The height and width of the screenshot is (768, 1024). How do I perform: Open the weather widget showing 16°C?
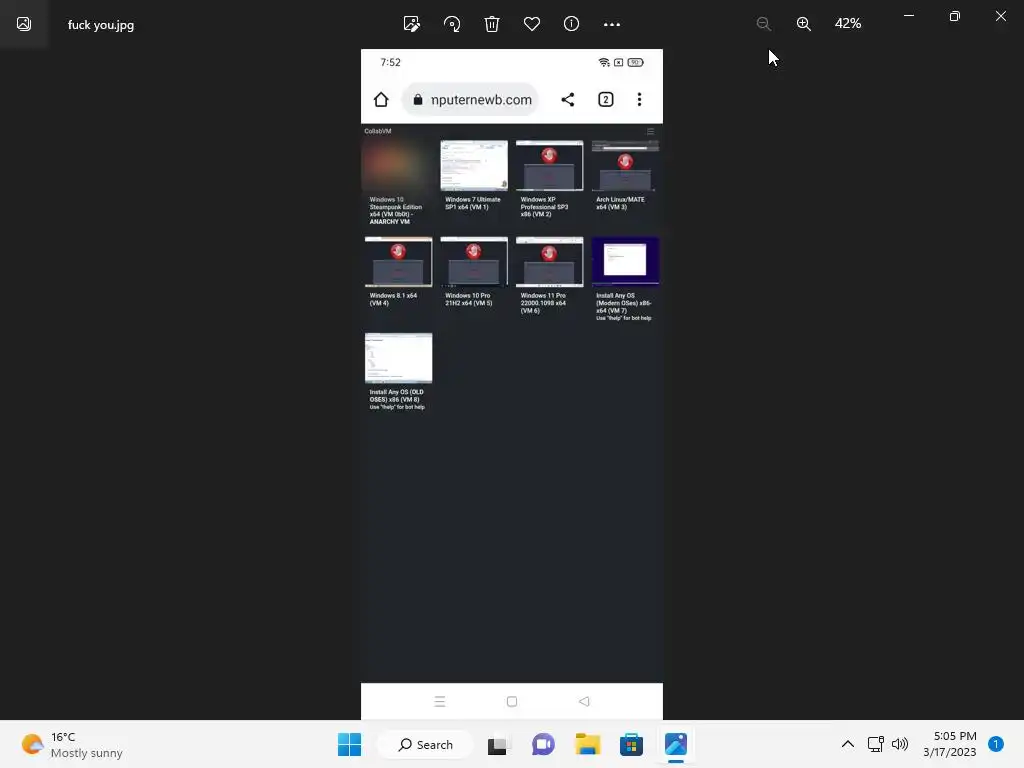[72, 744]
